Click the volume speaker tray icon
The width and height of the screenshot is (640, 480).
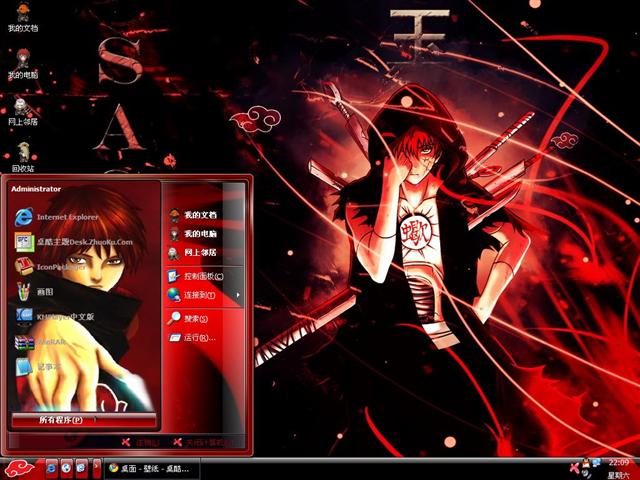click(587, 474)
